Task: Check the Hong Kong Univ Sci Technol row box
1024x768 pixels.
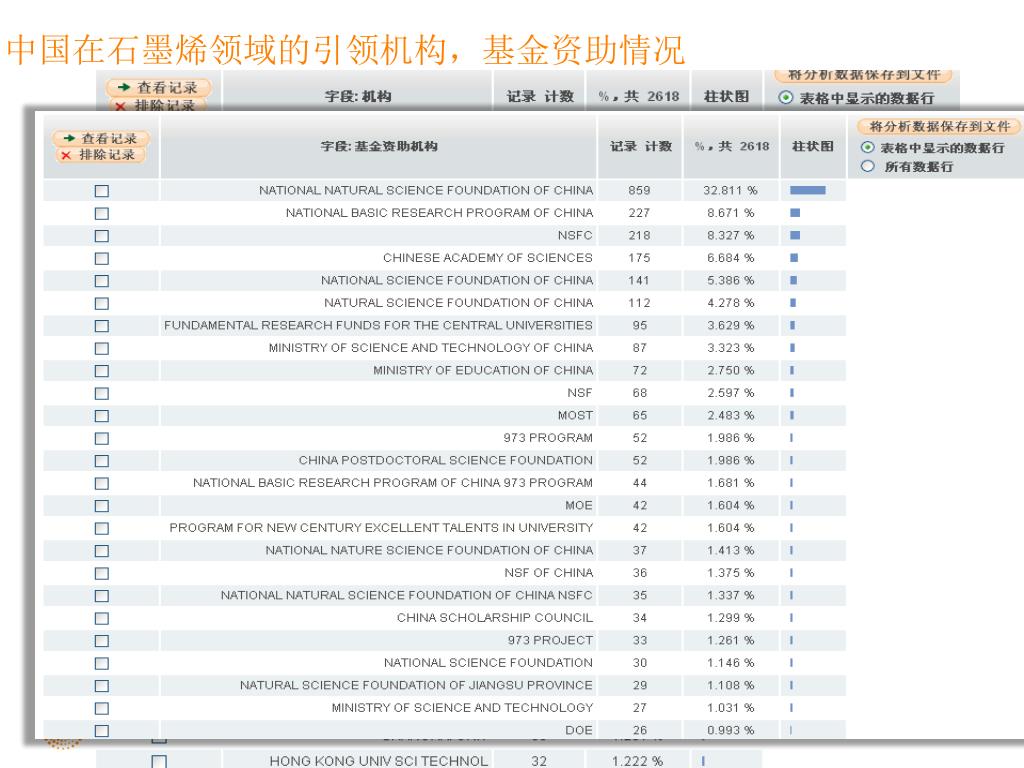Action: [159, 761]
